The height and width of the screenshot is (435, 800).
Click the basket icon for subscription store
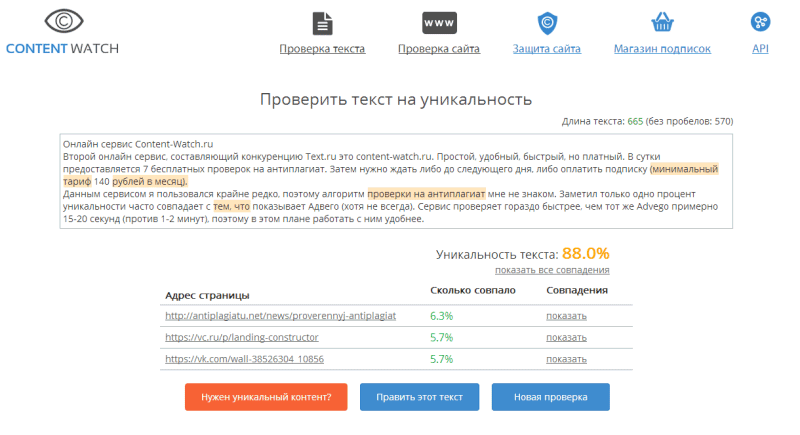click(661, 22)
